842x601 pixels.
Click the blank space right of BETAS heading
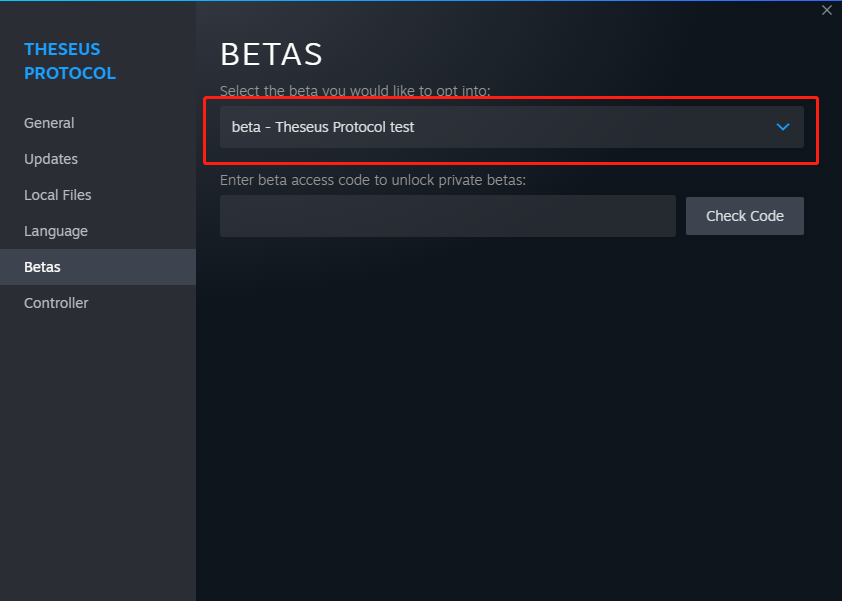[x=580, y=54]
